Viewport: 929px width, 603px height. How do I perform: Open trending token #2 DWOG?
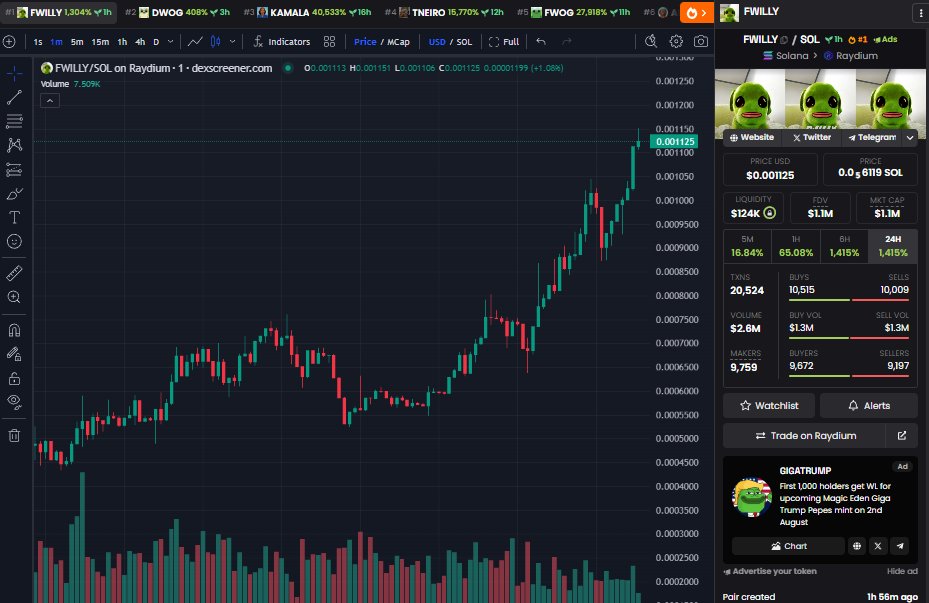178,12
